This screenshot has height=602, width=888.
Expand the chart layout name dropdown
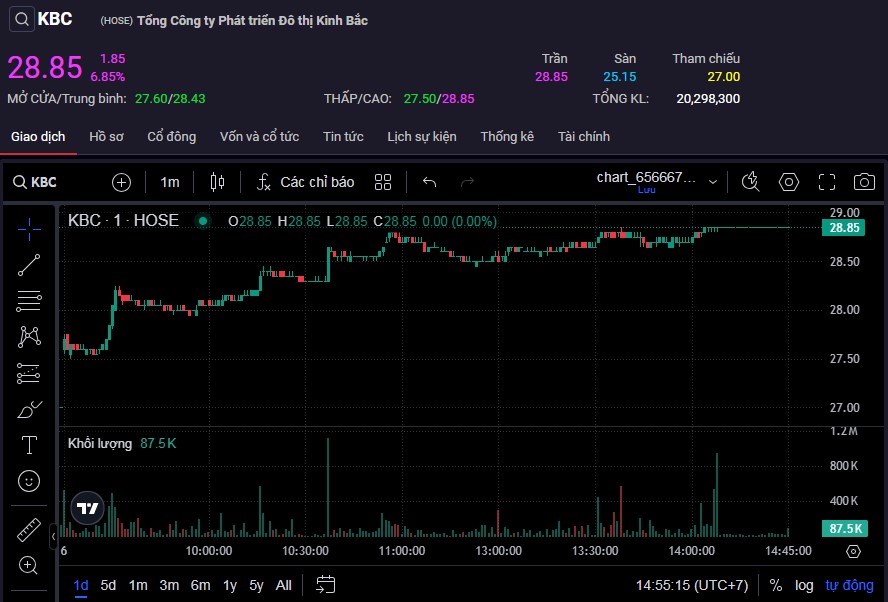pos(713,182)
